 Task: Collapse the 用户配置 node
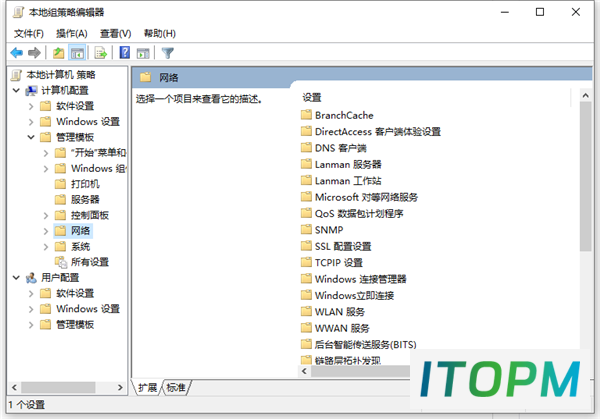(16, 277)
